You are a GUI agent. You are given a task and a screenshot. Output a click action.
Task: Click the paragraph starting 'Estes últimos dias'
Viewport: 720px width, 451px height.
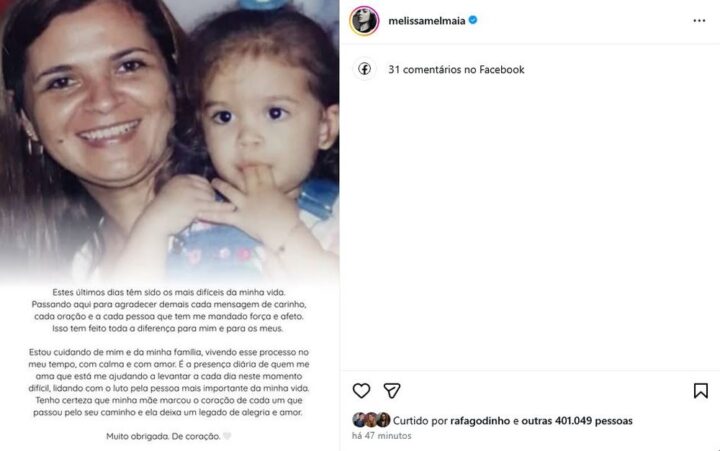coord(169,310)
